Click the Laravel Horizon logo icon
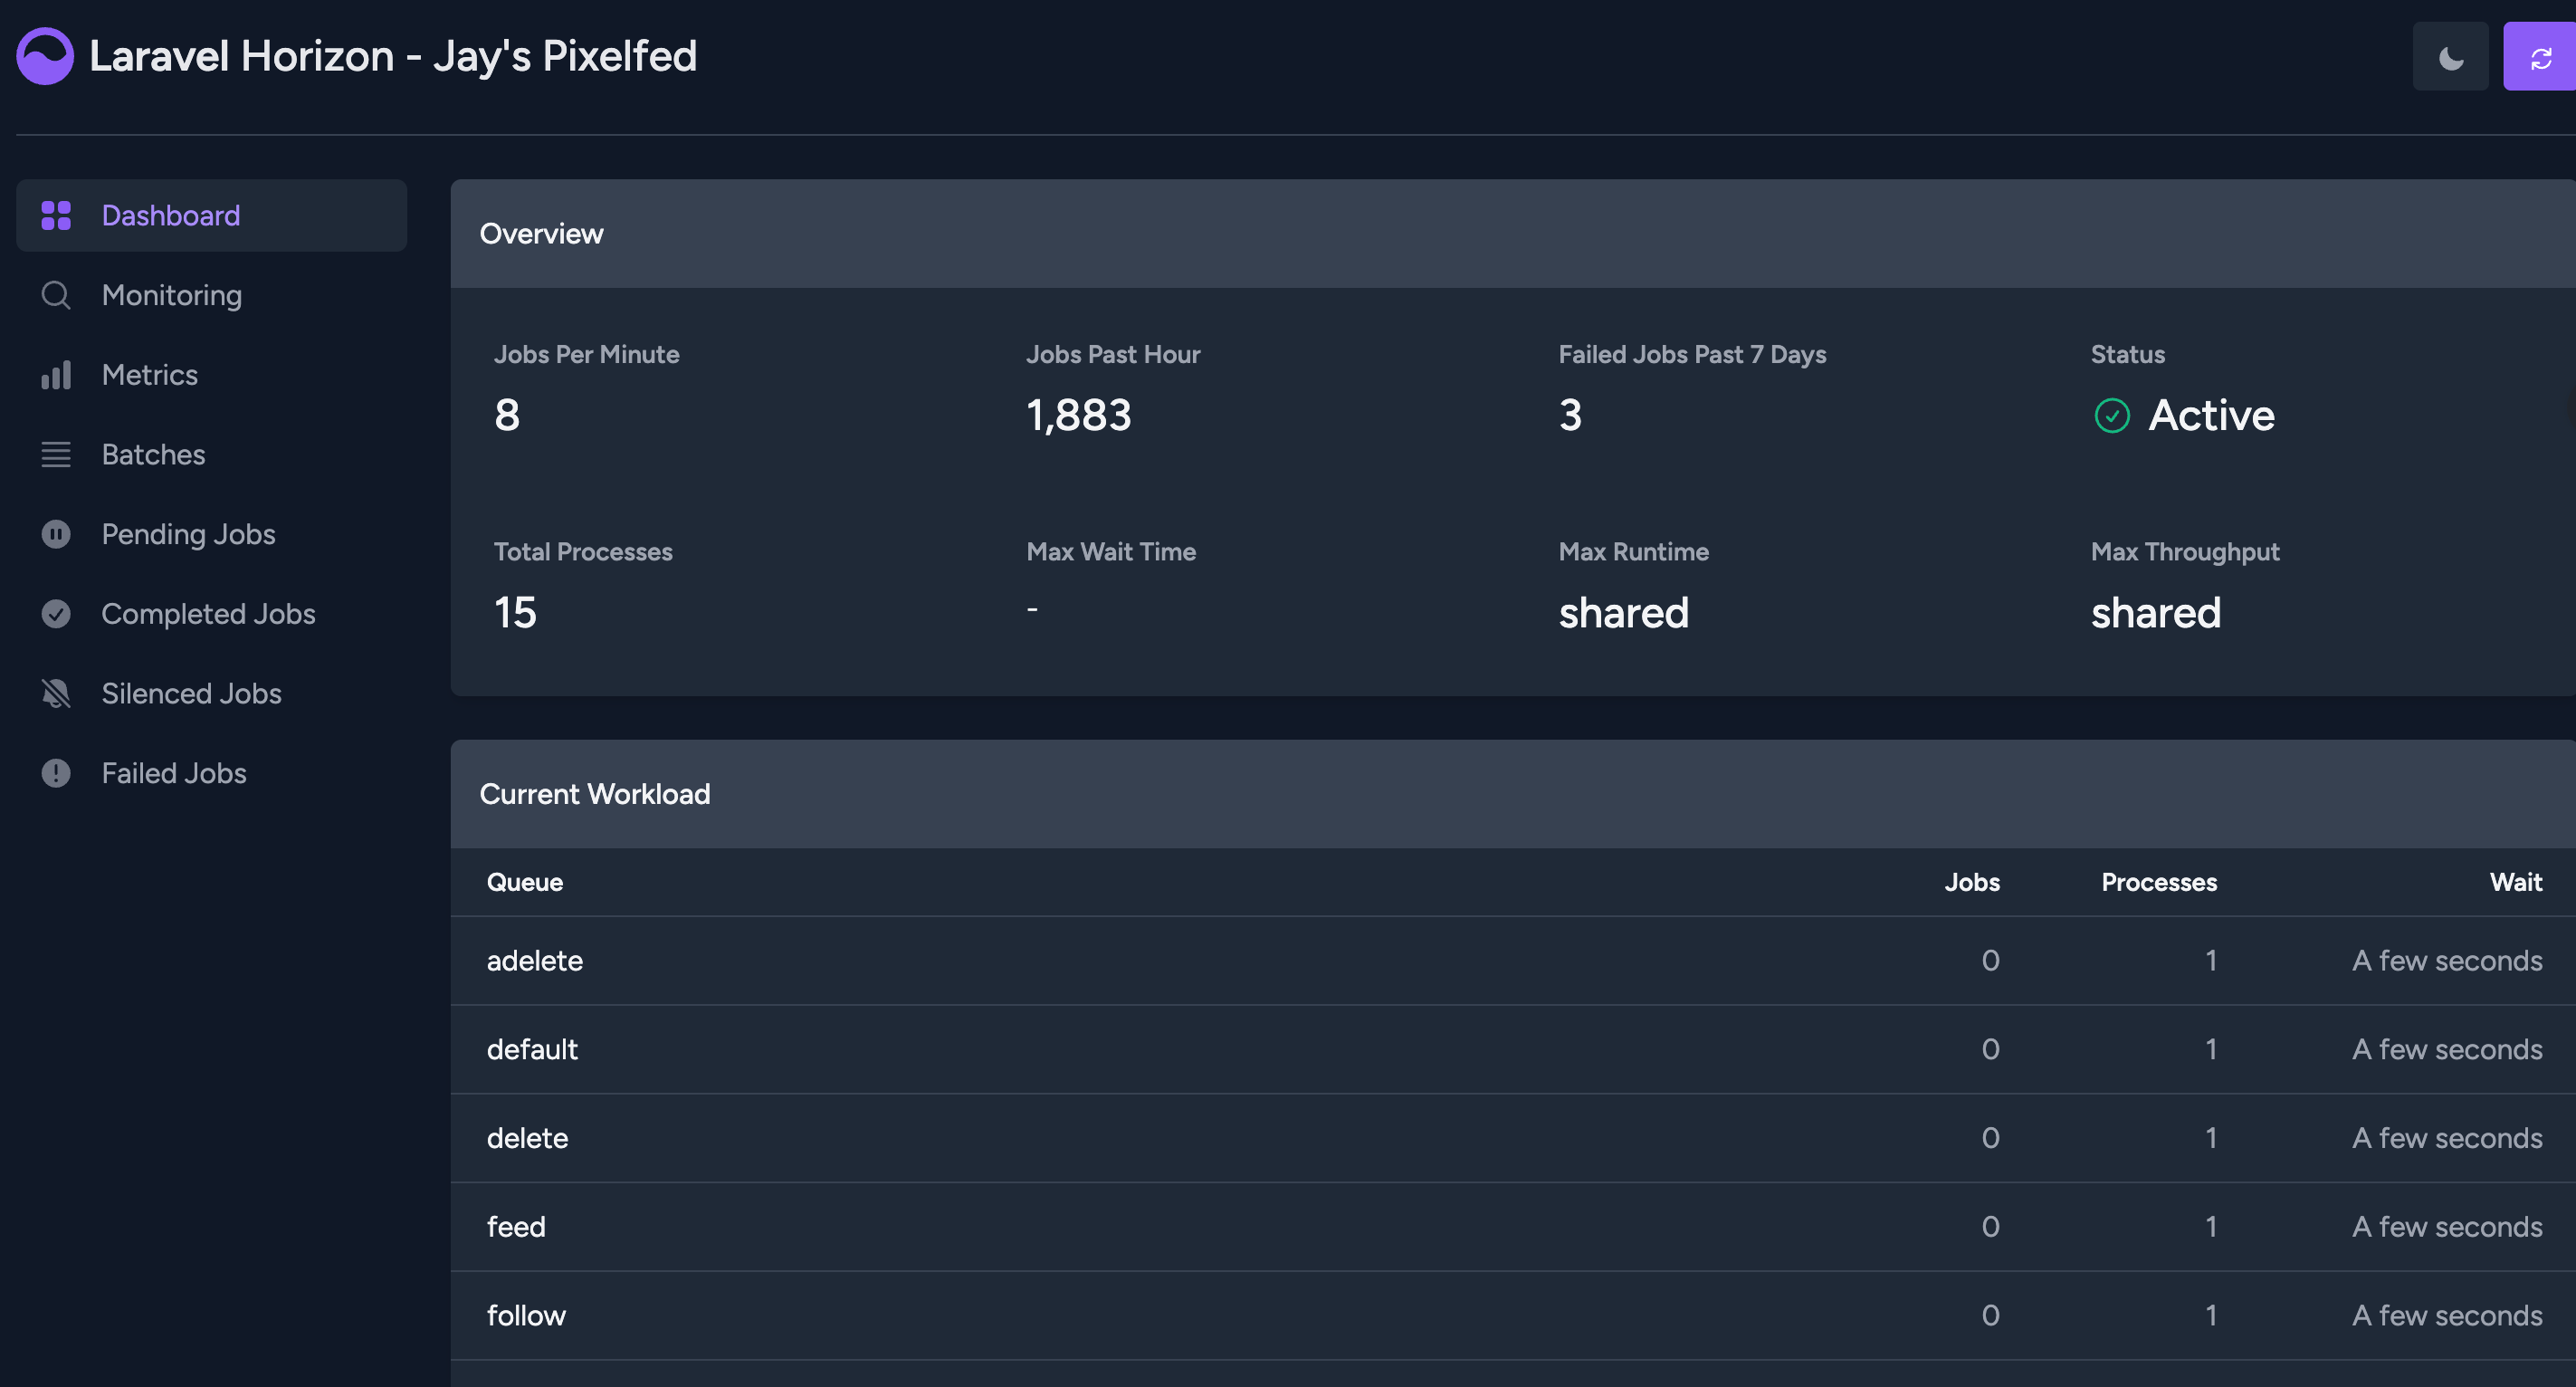 click(45, 56)
